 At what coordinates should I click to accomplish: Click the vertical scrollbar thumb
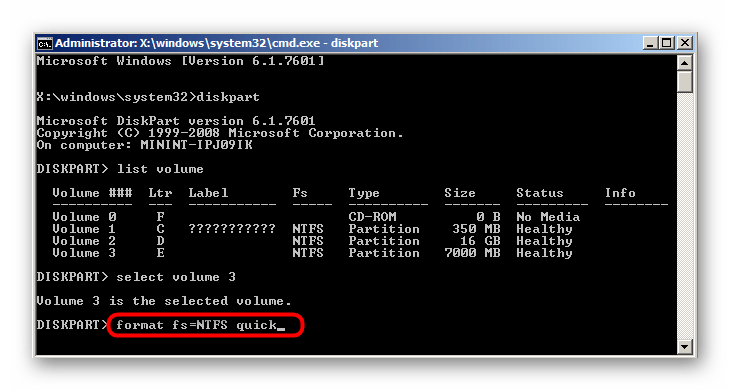[684, 82]
